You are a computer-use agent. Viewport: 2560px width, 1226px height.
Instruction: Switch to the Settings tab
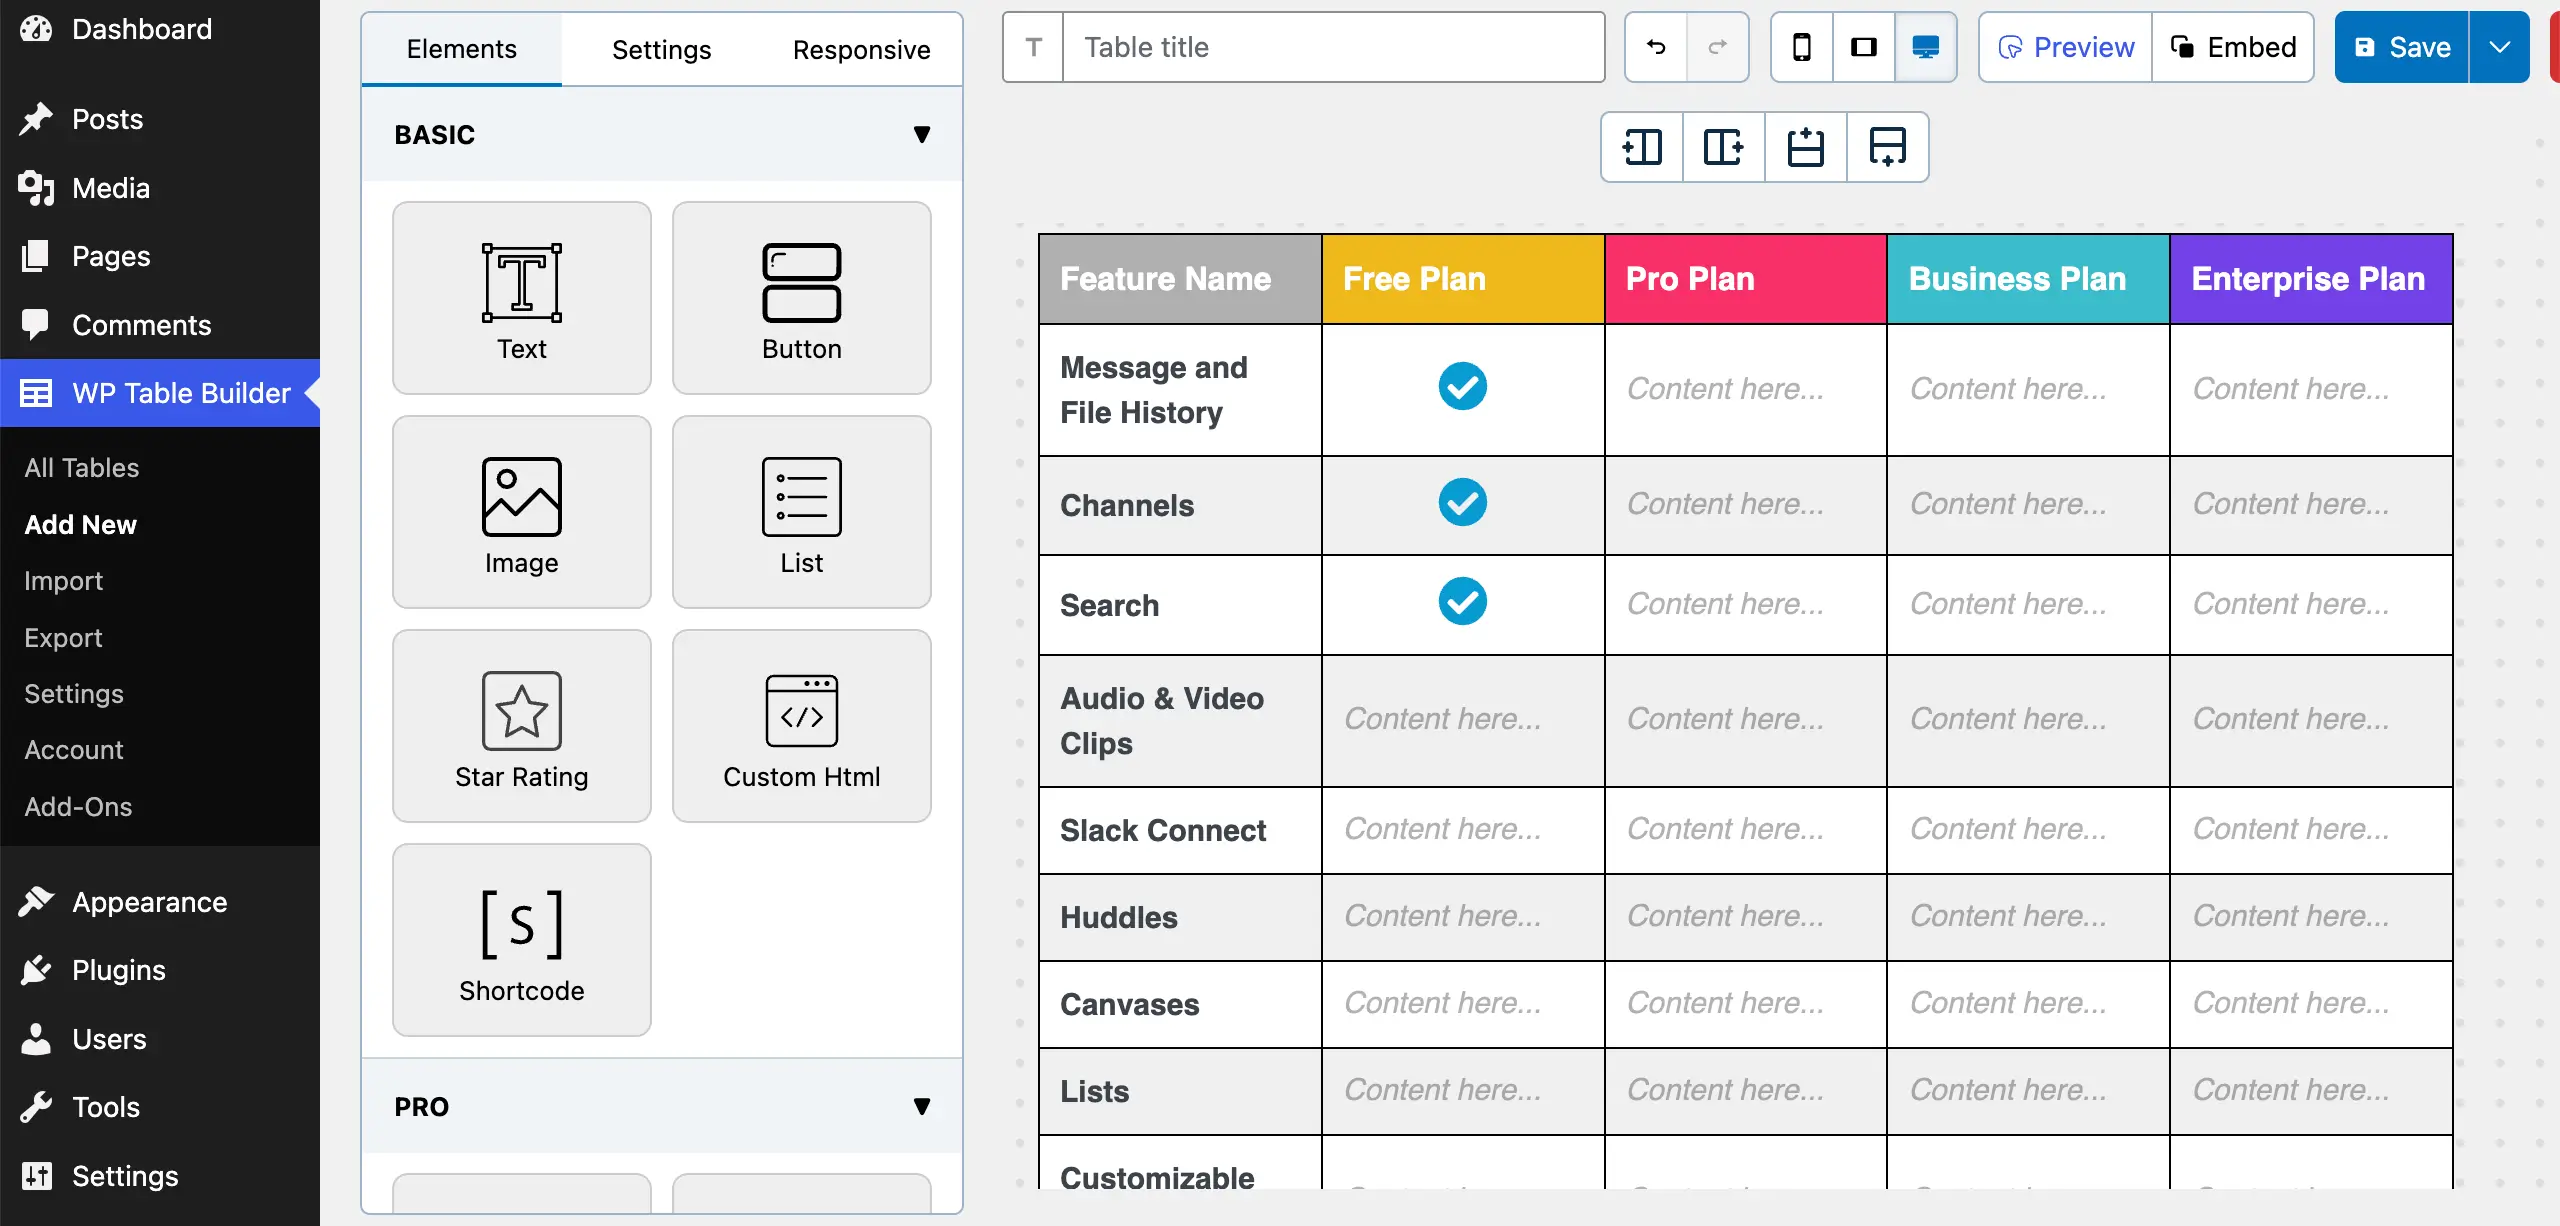(x=661, y=49)
